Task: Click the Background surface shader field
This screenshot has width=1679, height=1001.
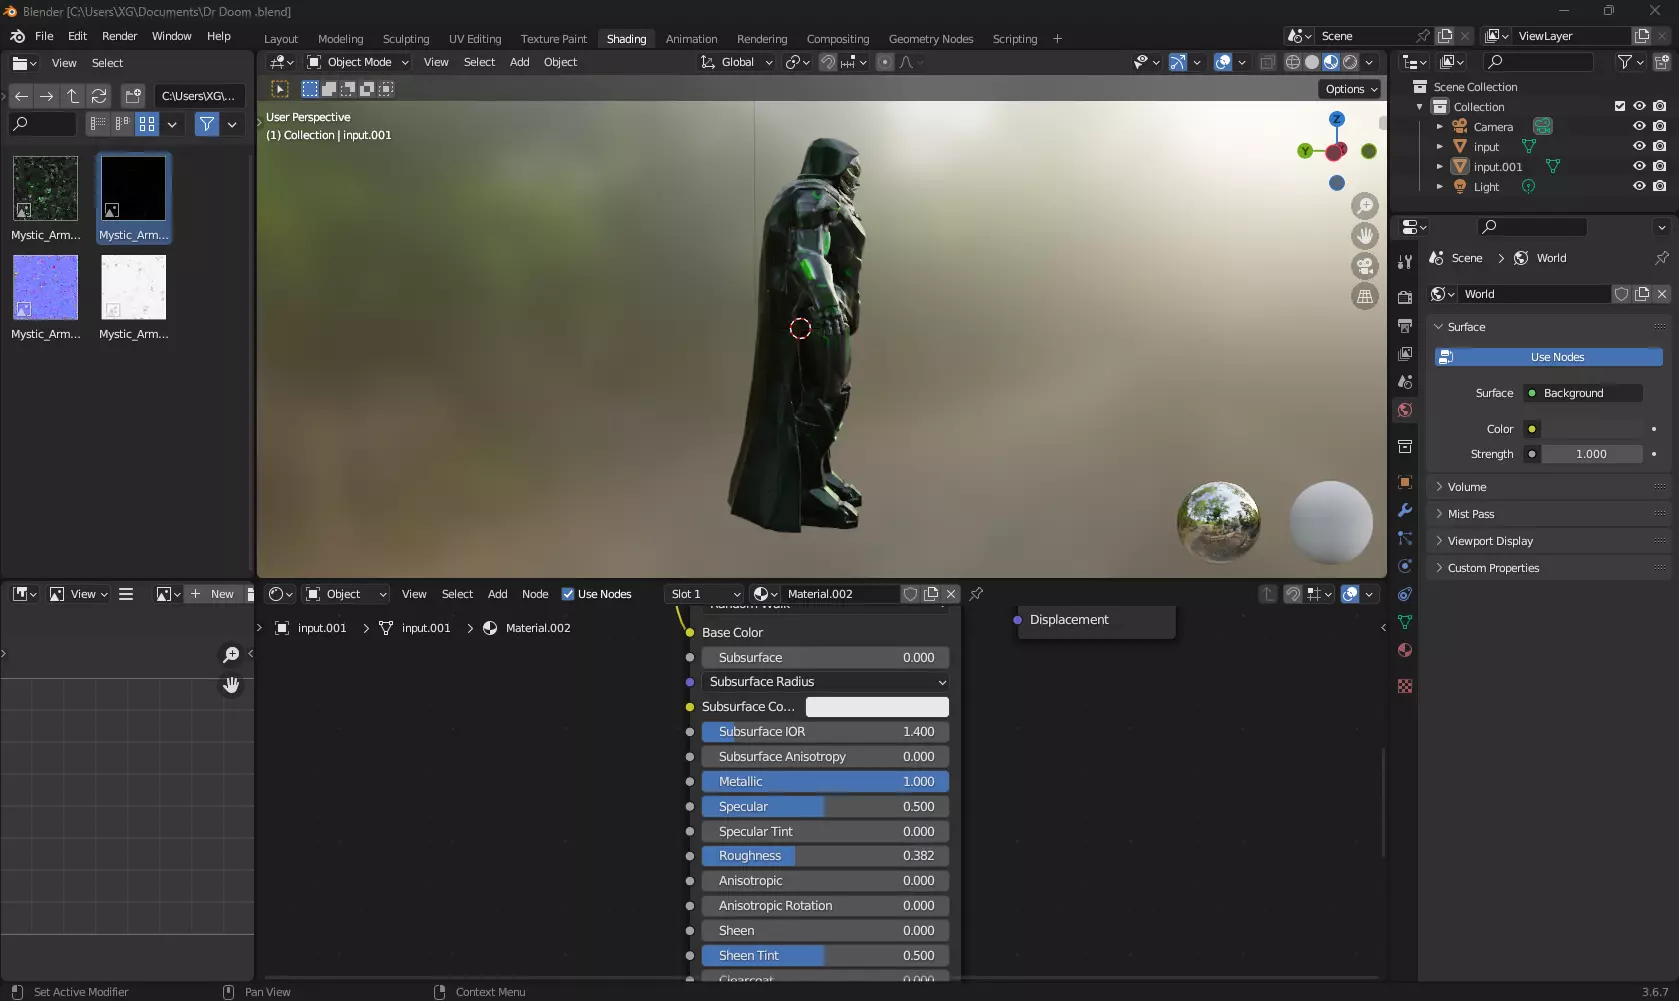Action: coord(1582,393)
